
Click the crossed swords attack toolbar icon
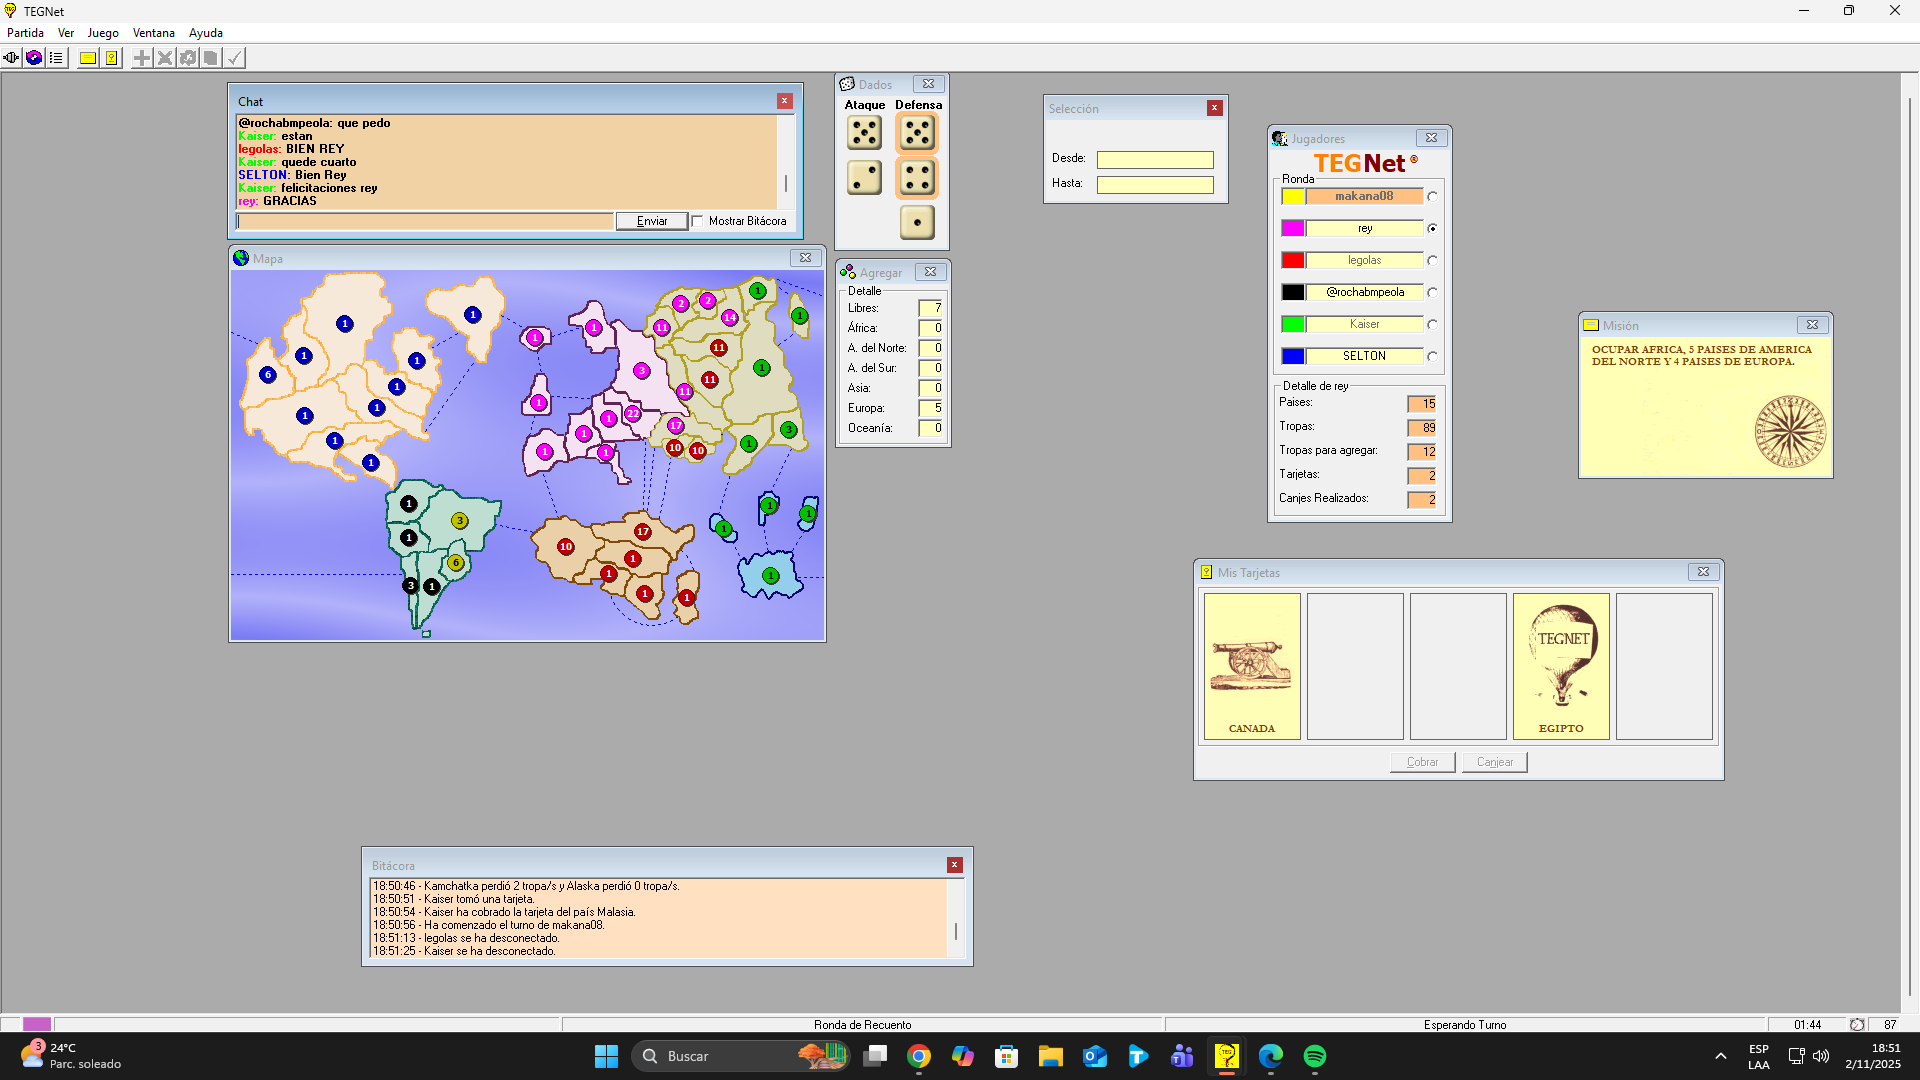(165, 58)
